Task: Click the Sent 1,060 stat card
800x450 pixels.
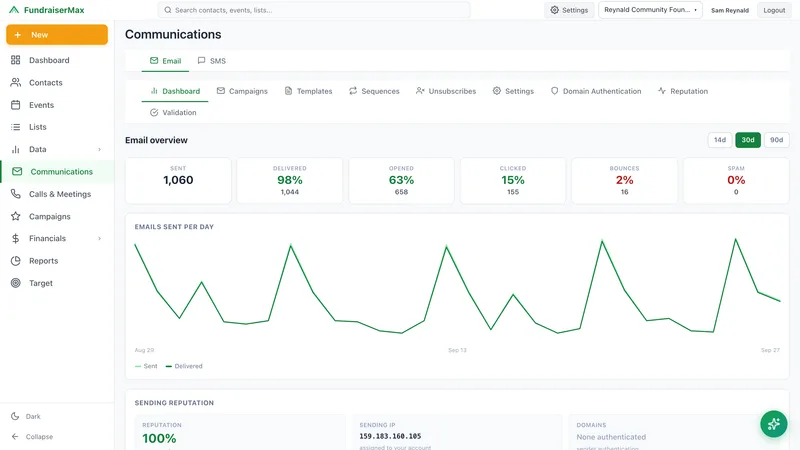Action: (x=178, y=181)
